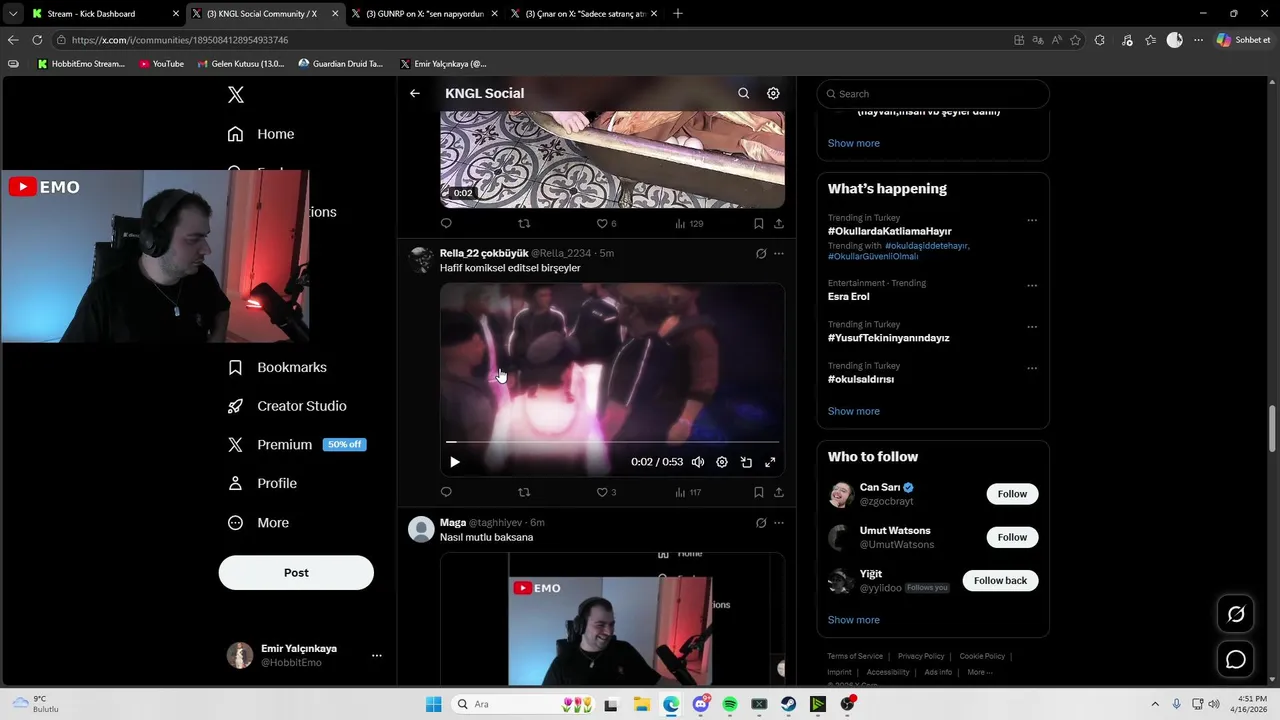Share the Rella_22 çokbüyük post

pos(779,492)
